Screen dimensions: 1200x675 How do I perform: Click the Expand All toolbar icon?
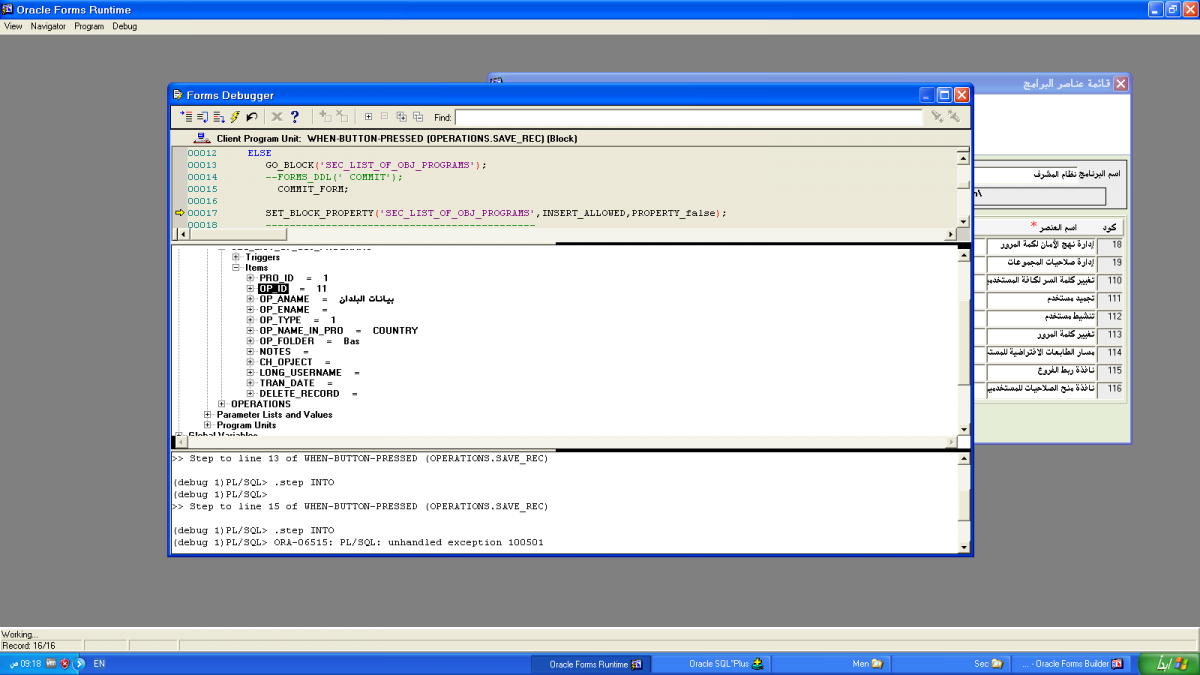tap(401, 117)
